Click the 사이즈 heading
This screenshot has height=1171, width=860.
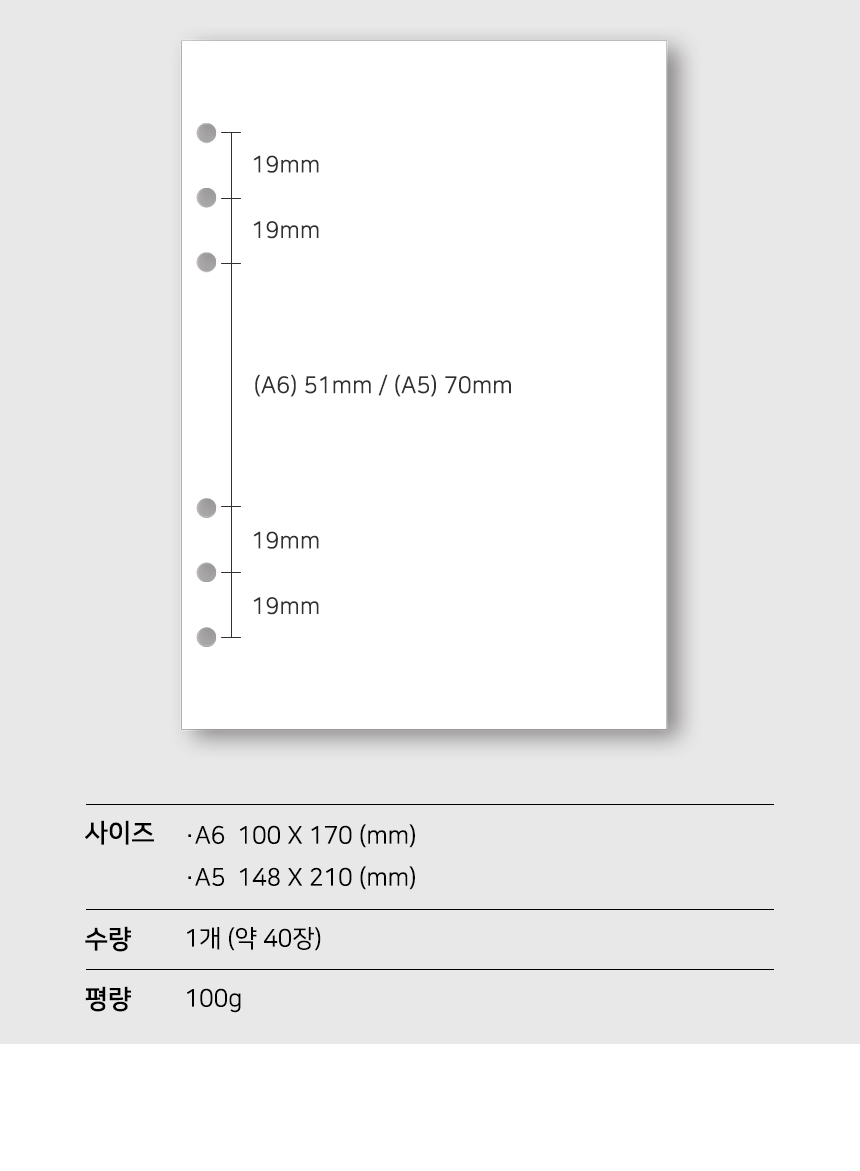pos(119,833)
